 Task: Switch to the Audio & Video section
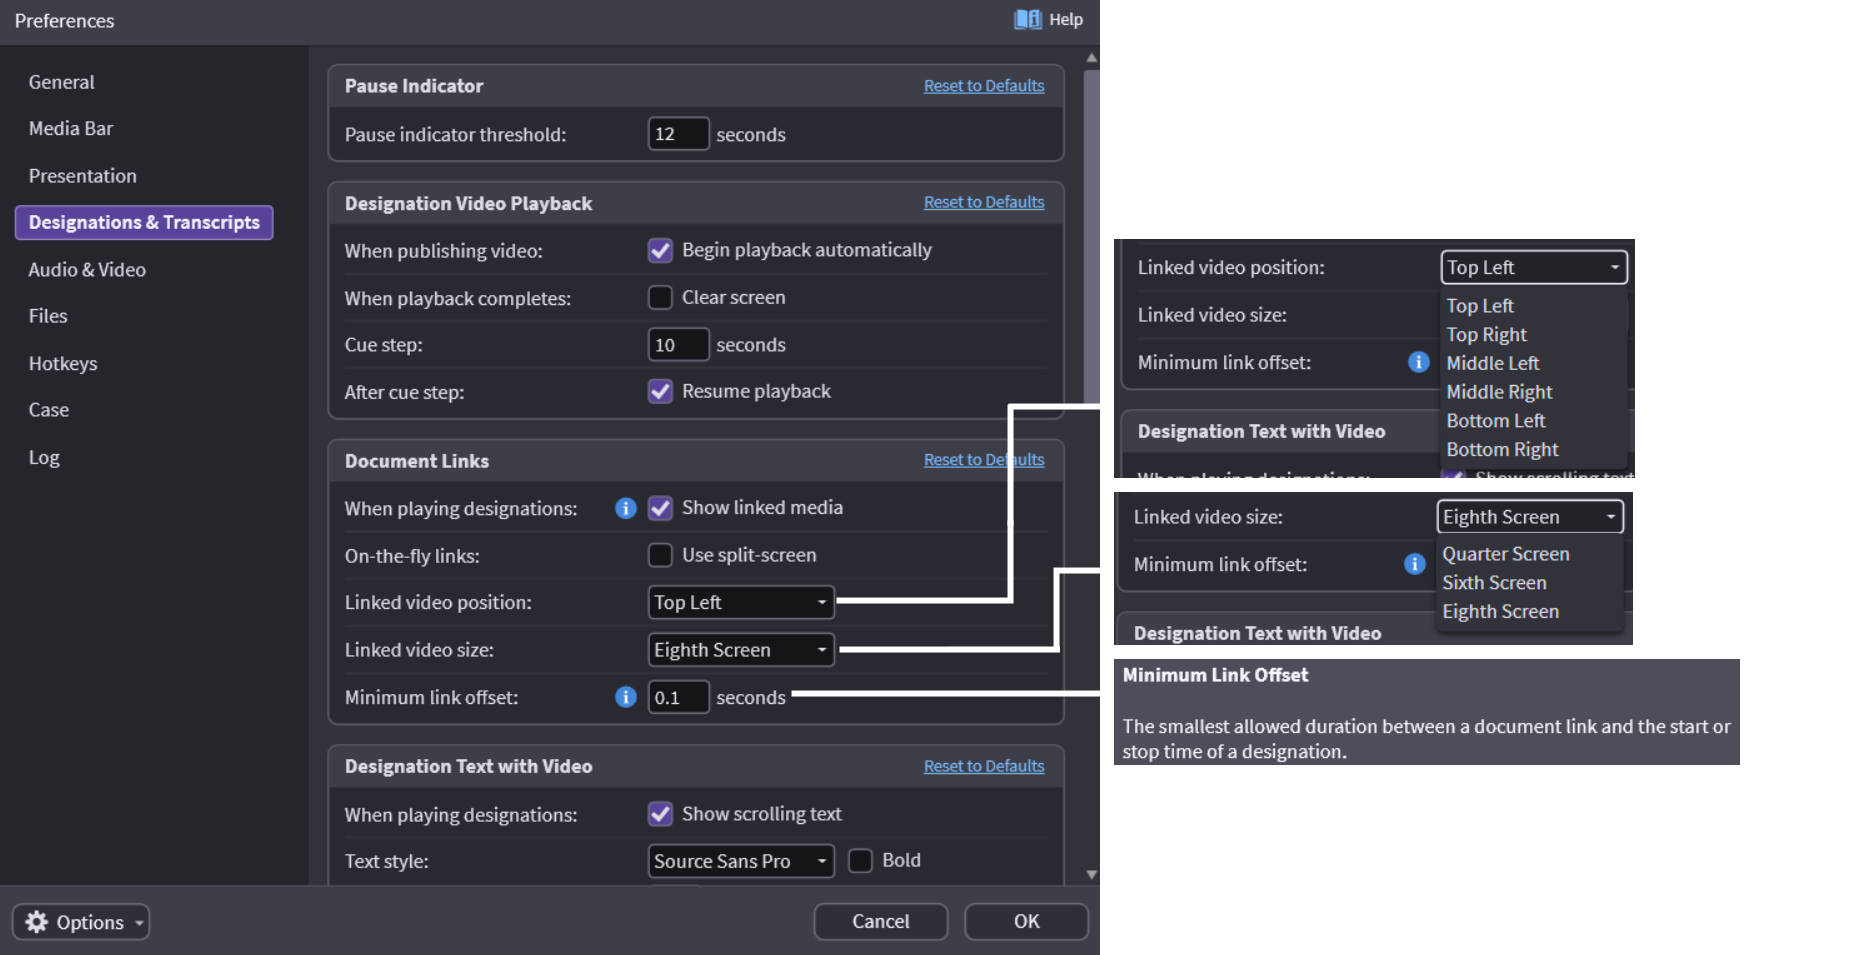pyautogui.click(x=87, y=270)
